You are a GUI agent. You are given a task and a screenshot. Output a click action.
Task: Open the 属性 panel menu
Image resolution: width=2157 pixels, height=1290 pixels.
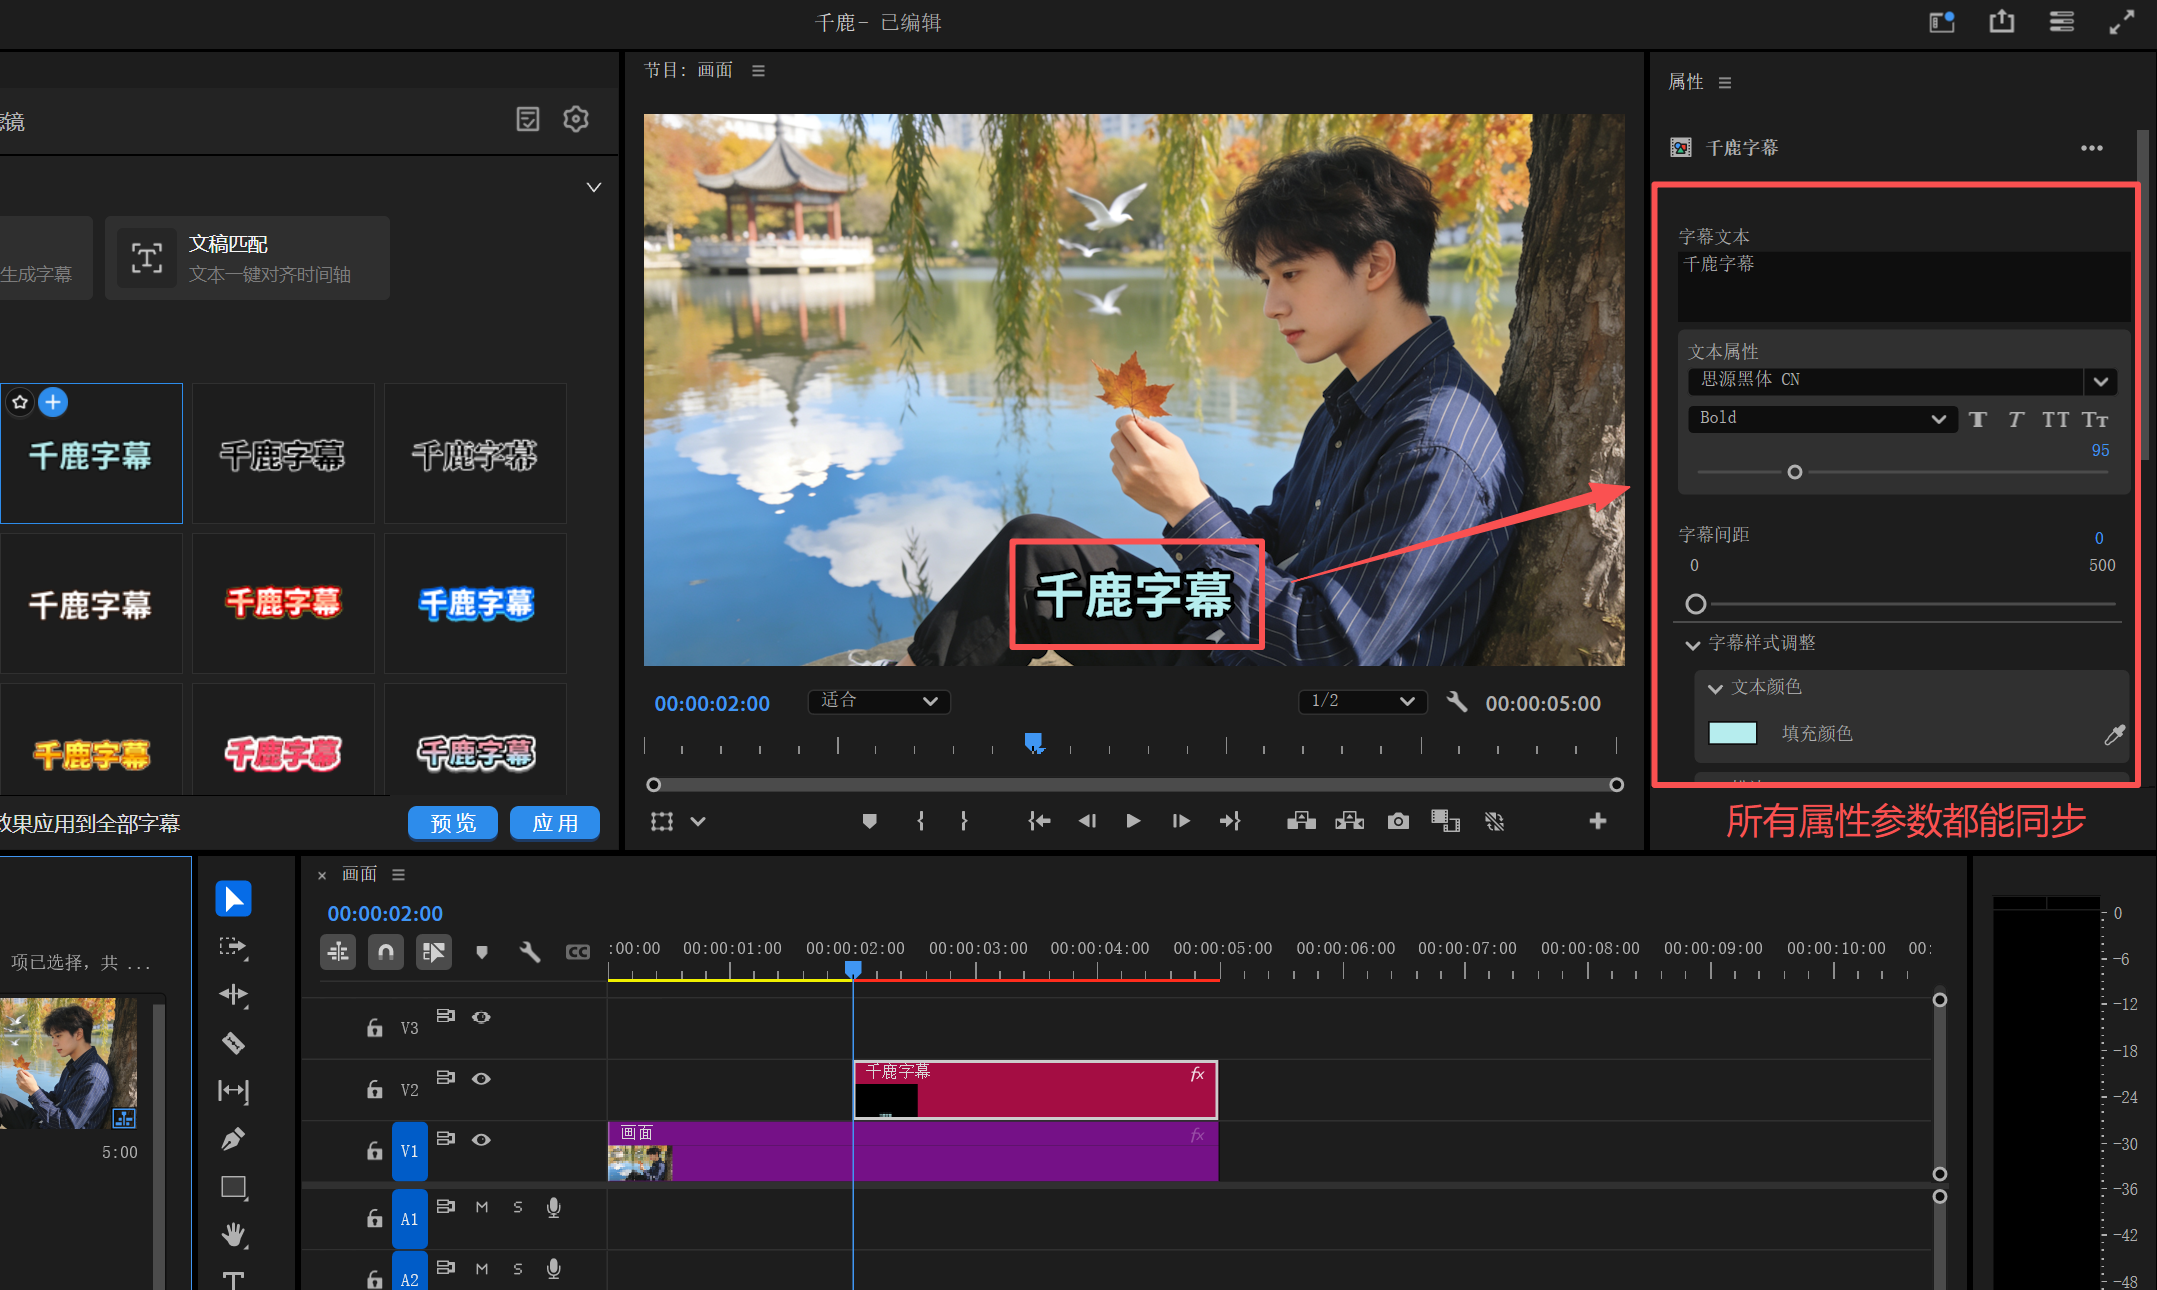click(x=1725, y=83)
